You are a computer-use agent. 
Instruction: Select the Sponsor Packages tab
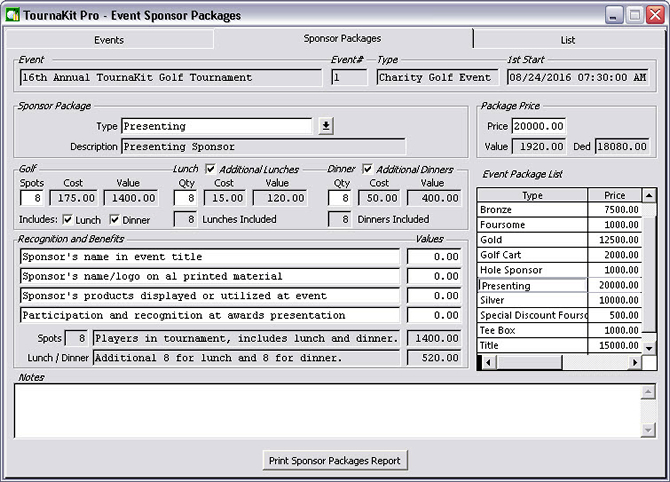[x=342, y=38]
